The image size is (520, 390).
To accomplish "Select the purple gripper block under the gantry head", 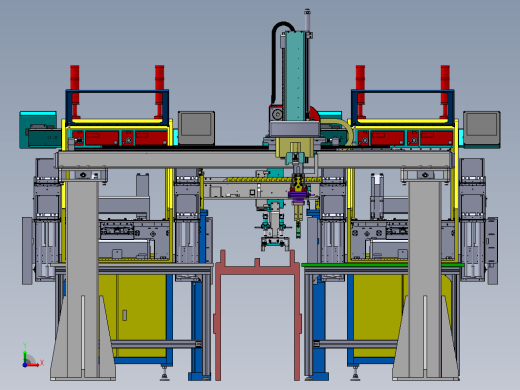I will (299, 196).
